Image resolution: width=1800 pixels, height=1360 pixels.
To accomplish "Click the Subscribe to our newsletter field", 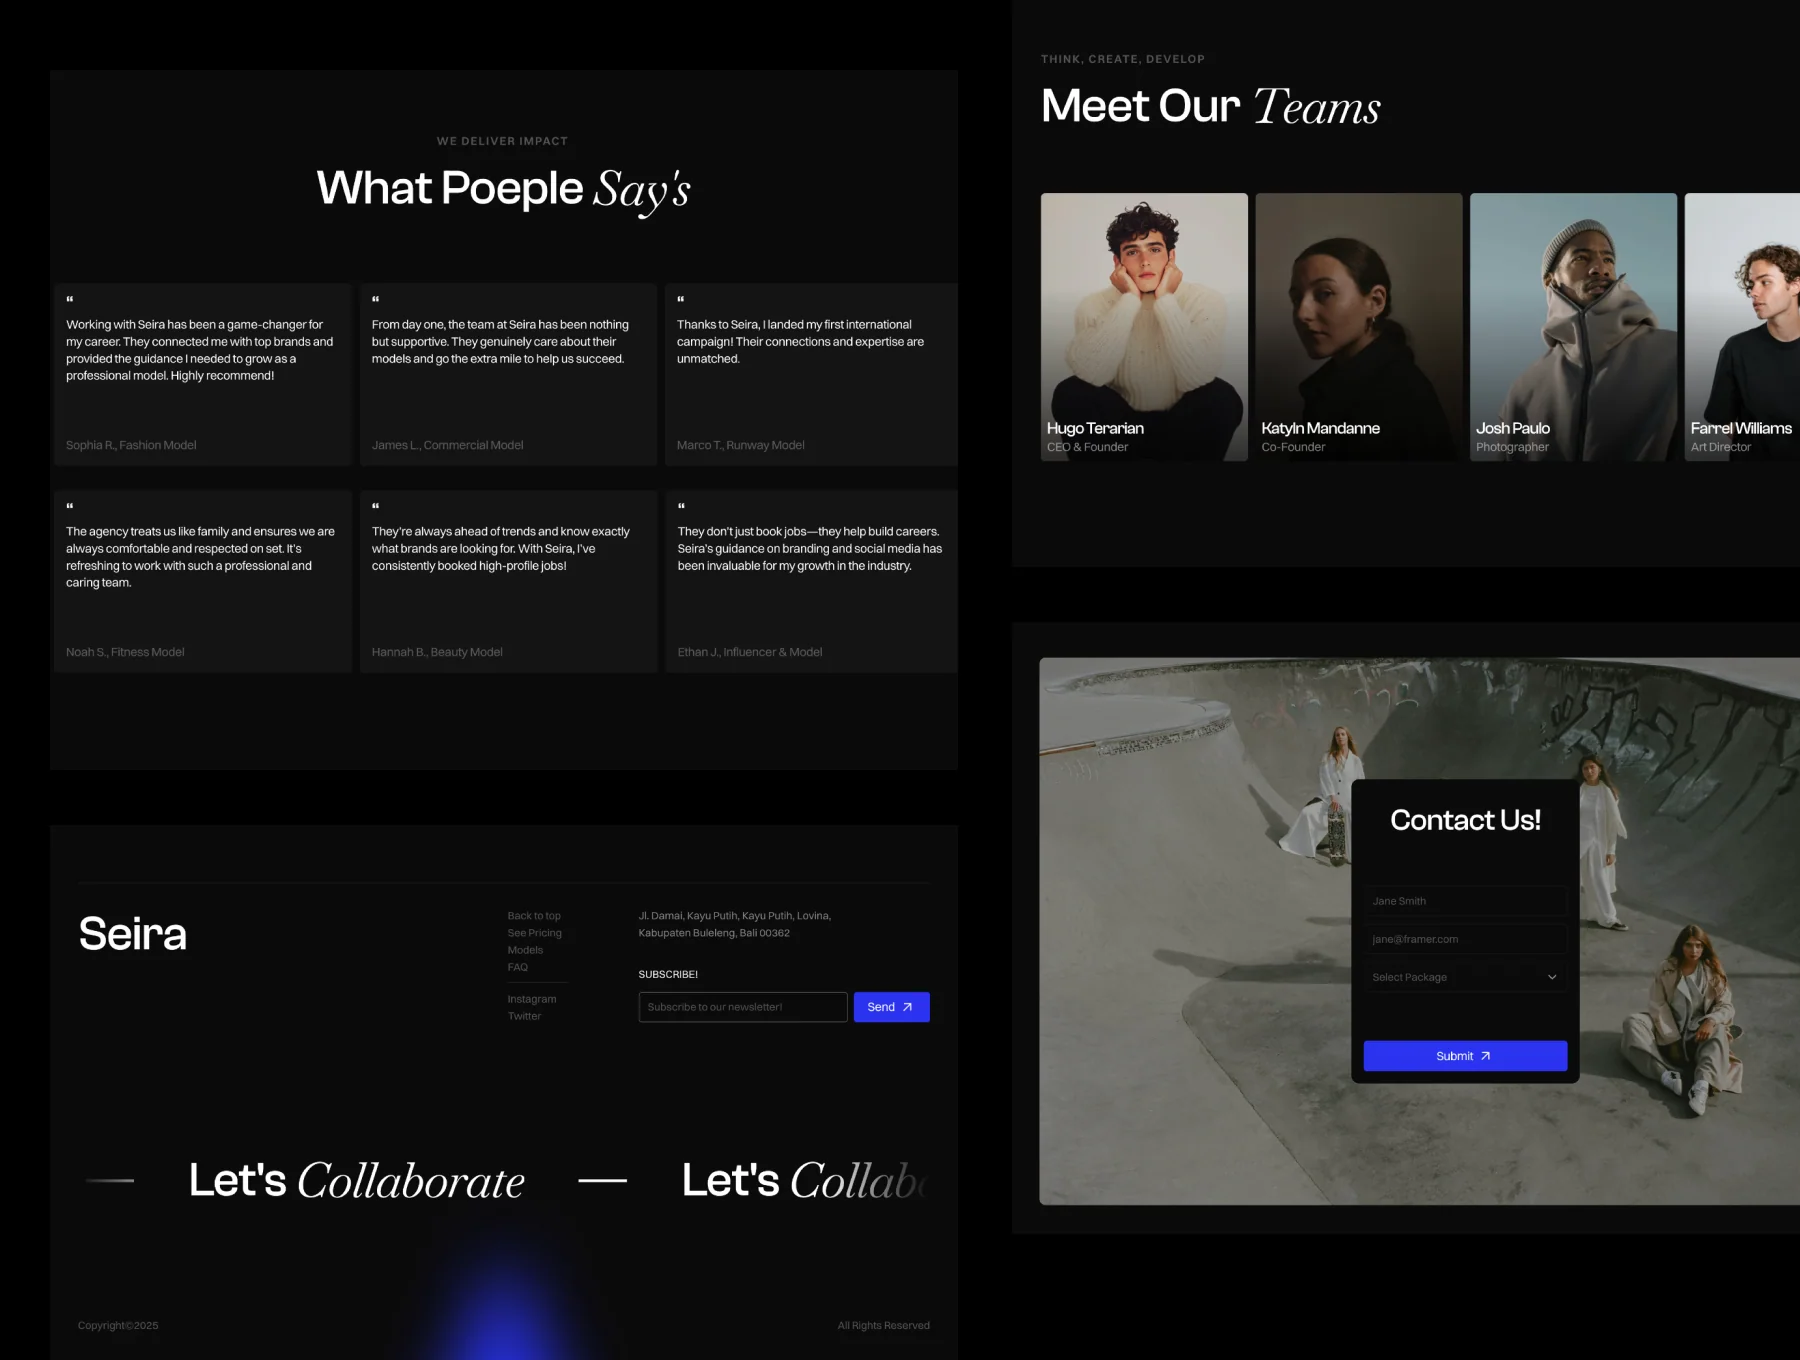I will click(x=743, y=1007).
